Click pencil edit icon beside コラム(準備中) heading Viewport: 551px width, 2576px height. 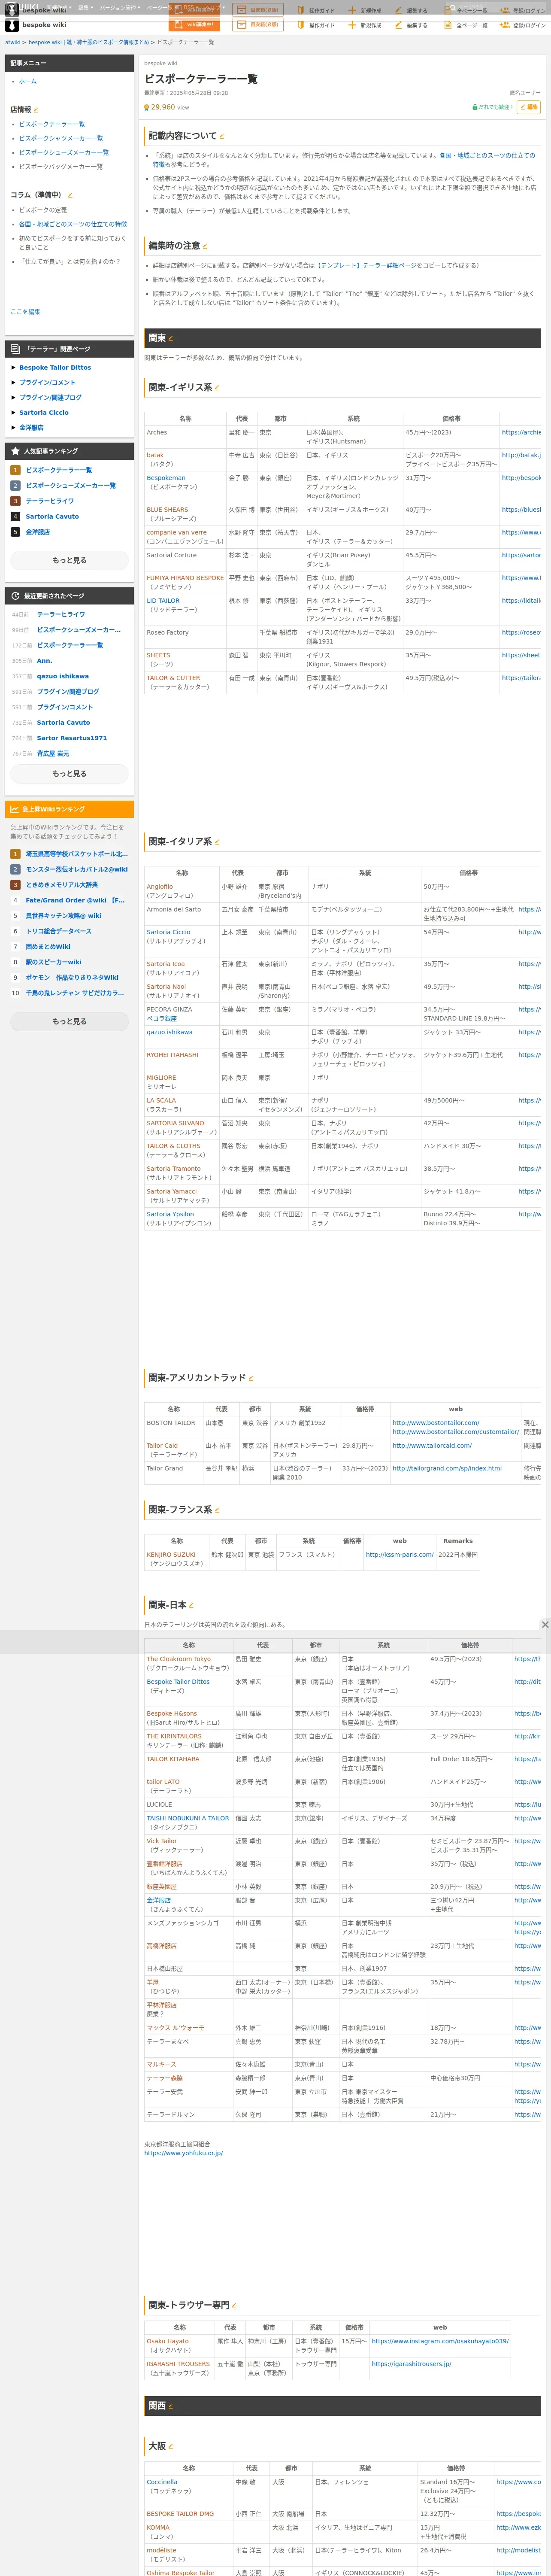(69, 196)
